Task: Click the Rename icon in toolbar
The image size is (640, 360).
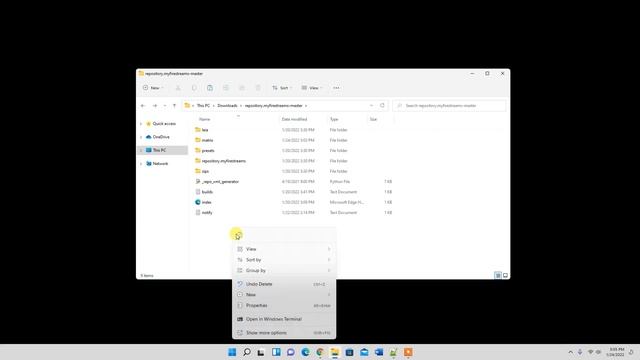Action: coord(226,88)
